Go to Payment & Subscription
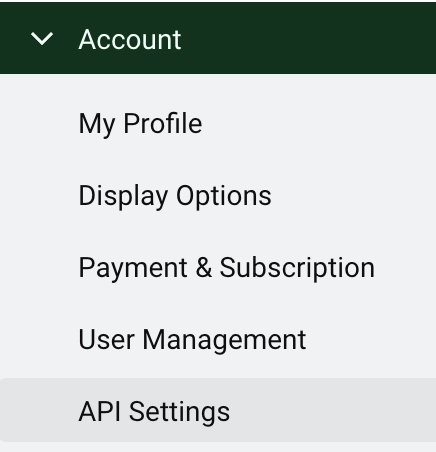The height and width of the screenshot is (452, 436). [227, 268]
